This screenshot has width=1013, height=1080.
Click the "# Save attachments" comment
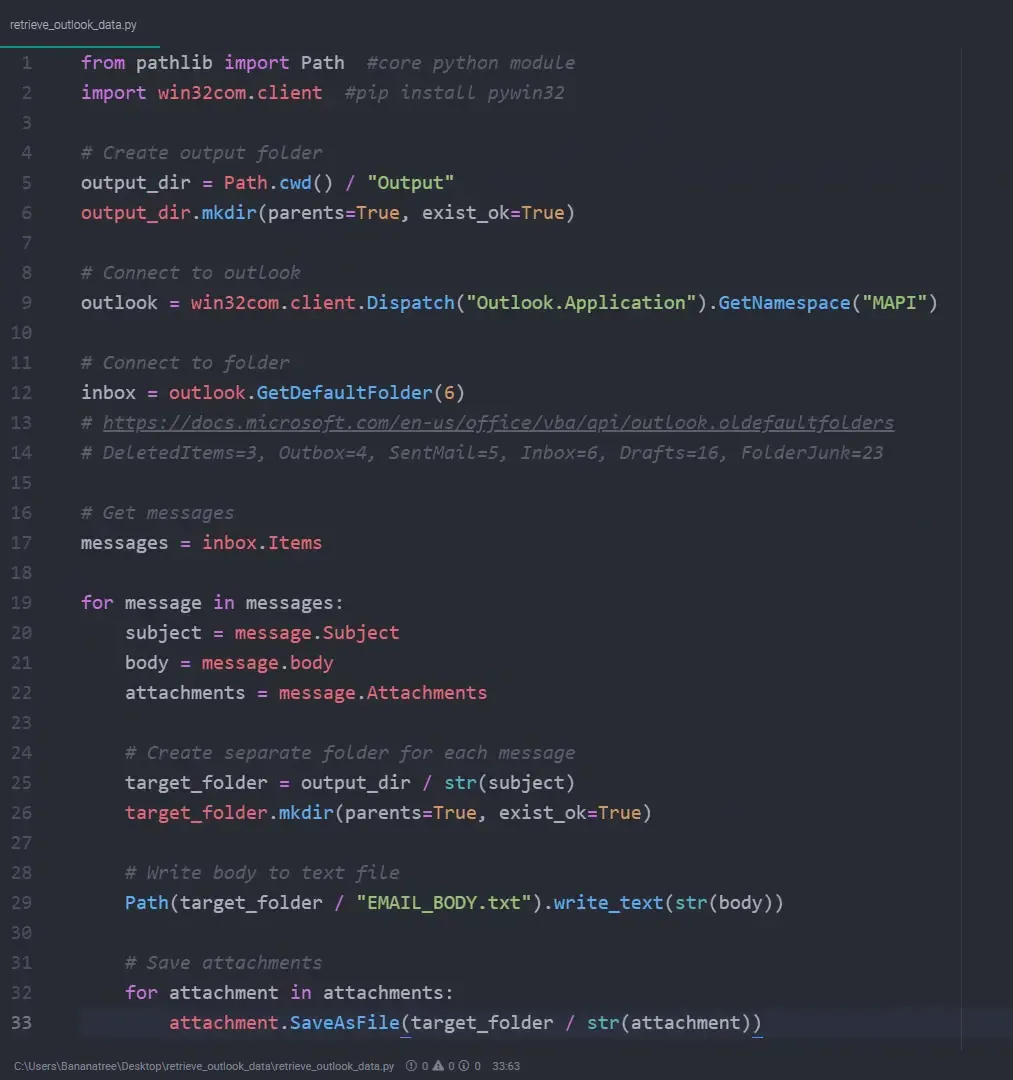pos(224,963)
